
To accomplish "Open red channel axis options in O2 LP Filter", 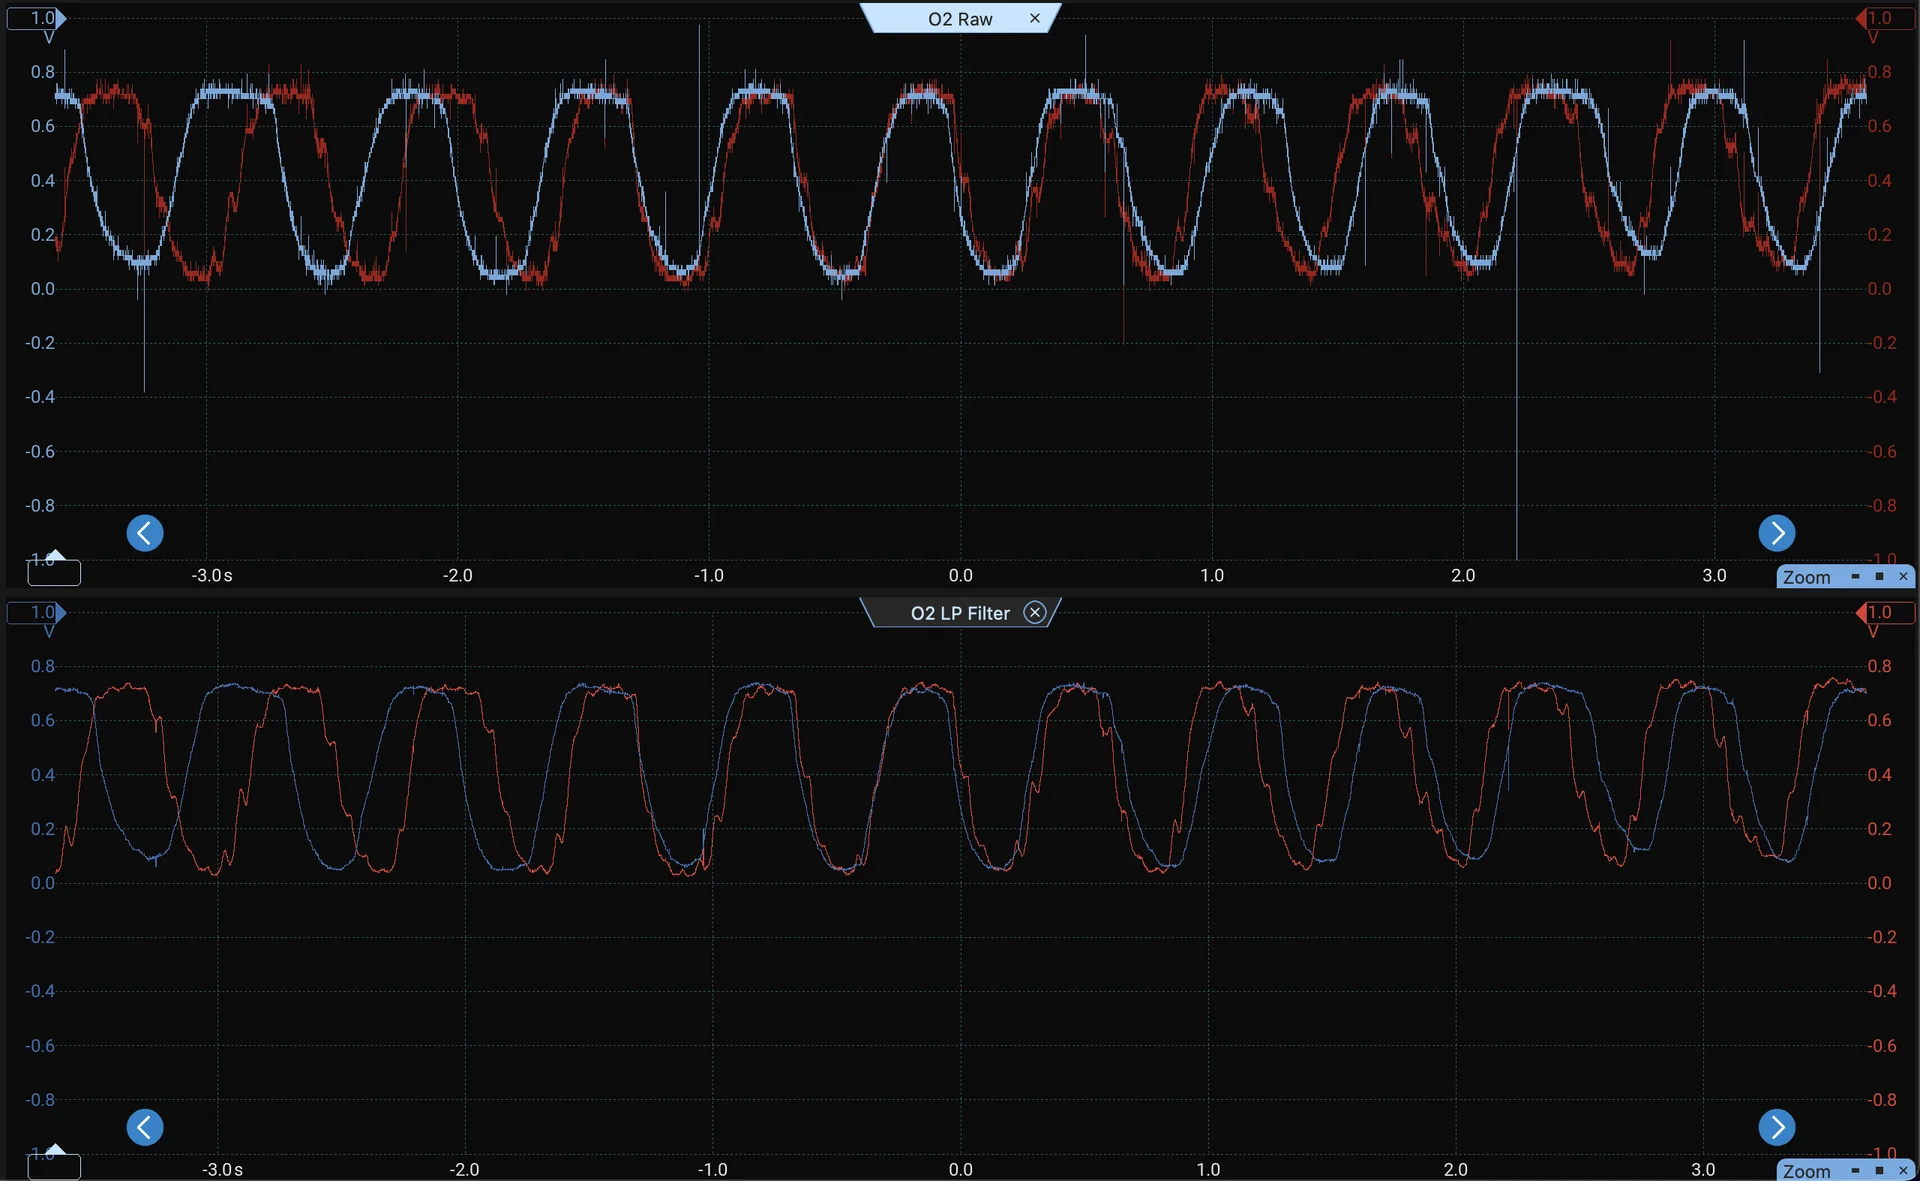I will pyautogui.click(x=1884, y=612).
